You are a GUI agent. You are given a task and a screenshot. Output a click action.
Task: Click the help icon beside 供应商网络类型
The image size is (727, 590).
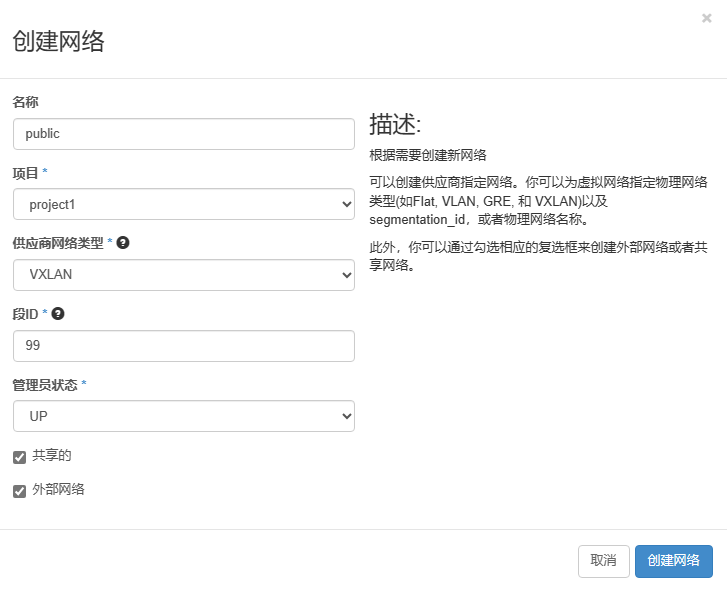123,243
